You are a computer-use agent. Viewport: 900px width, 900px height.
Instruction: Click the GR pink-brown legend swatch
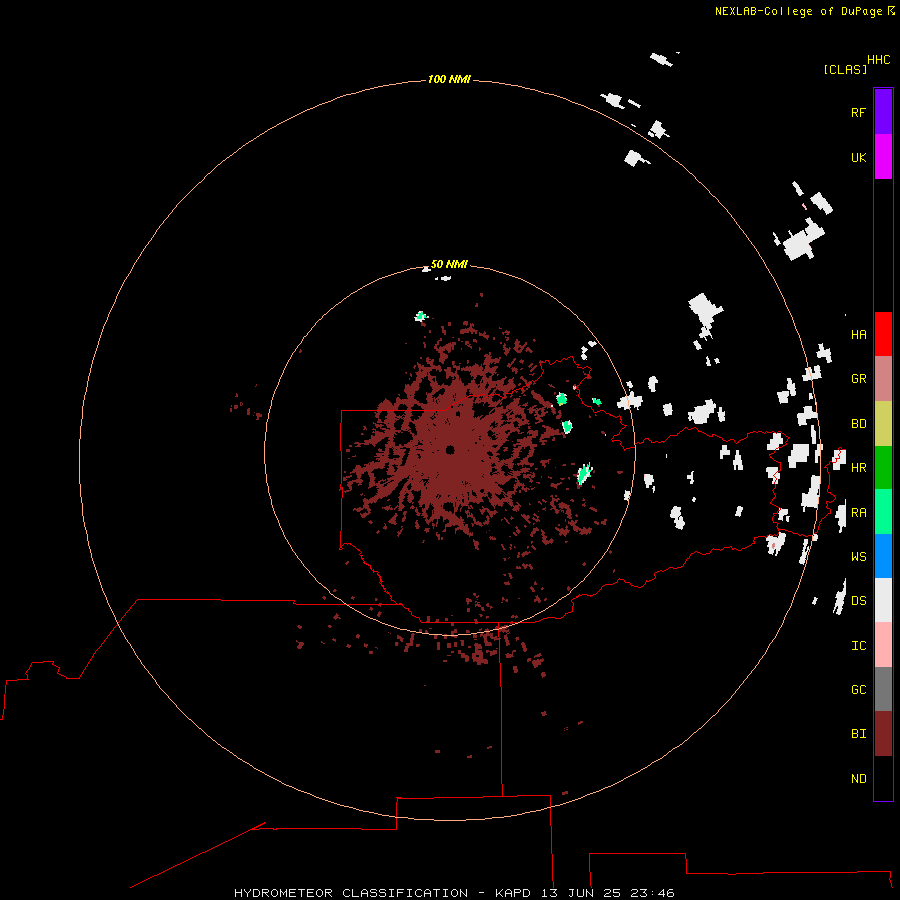883,379
